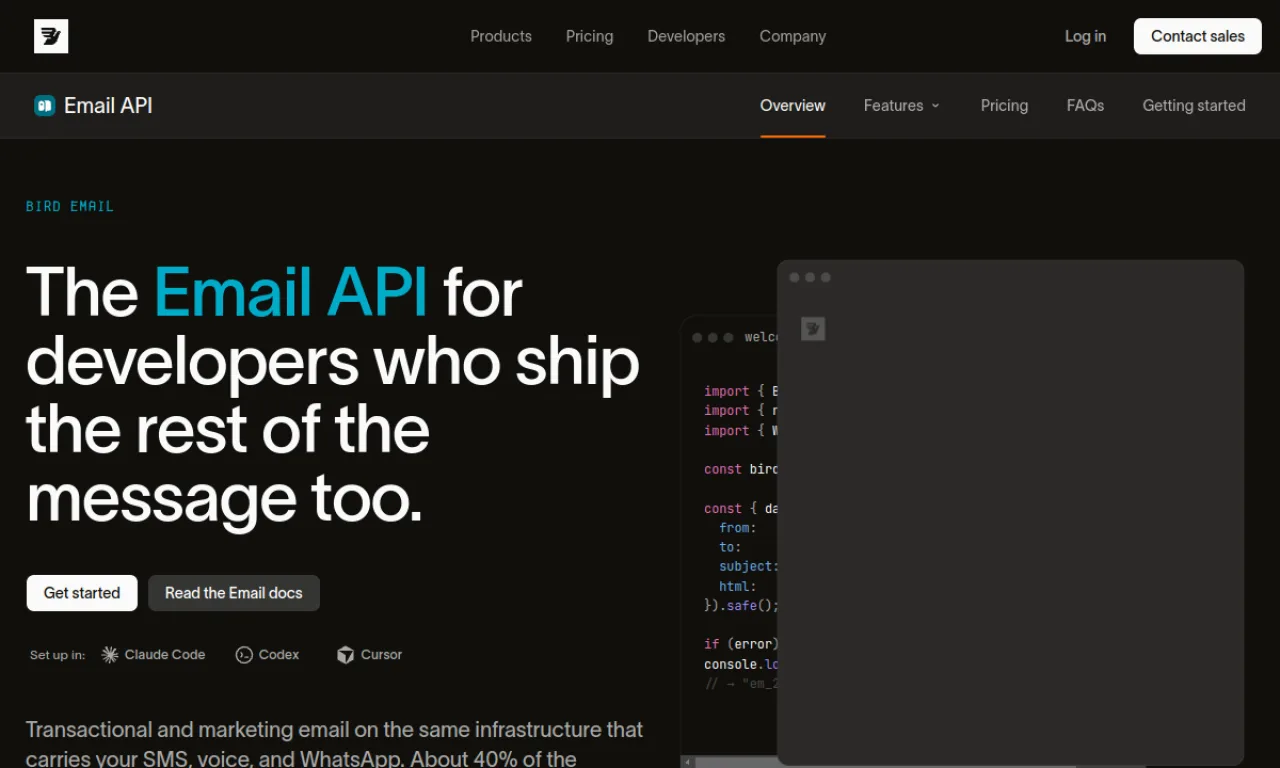Open the FAQs section tab
The height and width of the screenshot is (768, 1280).
(1085, 105)
